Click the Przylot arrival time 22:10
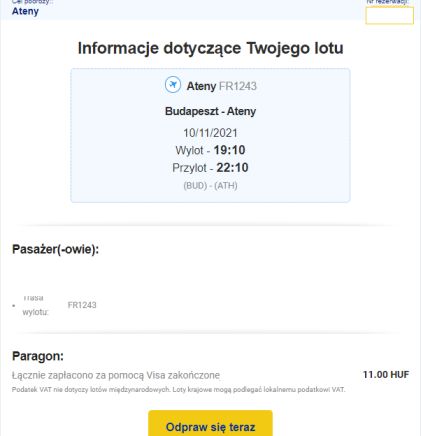The height and width of the screenshot is (436, 421). point(232,167)
